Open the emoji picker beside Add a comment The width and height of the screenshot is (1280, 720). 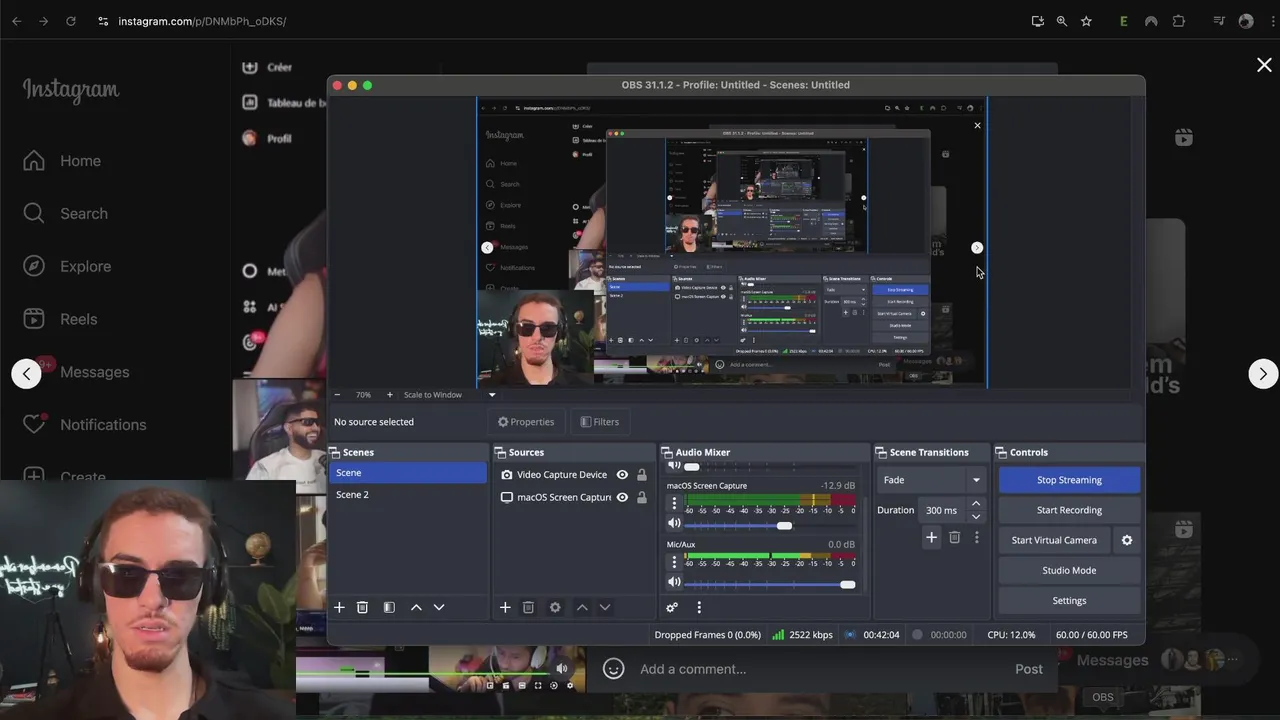(614, 669)
